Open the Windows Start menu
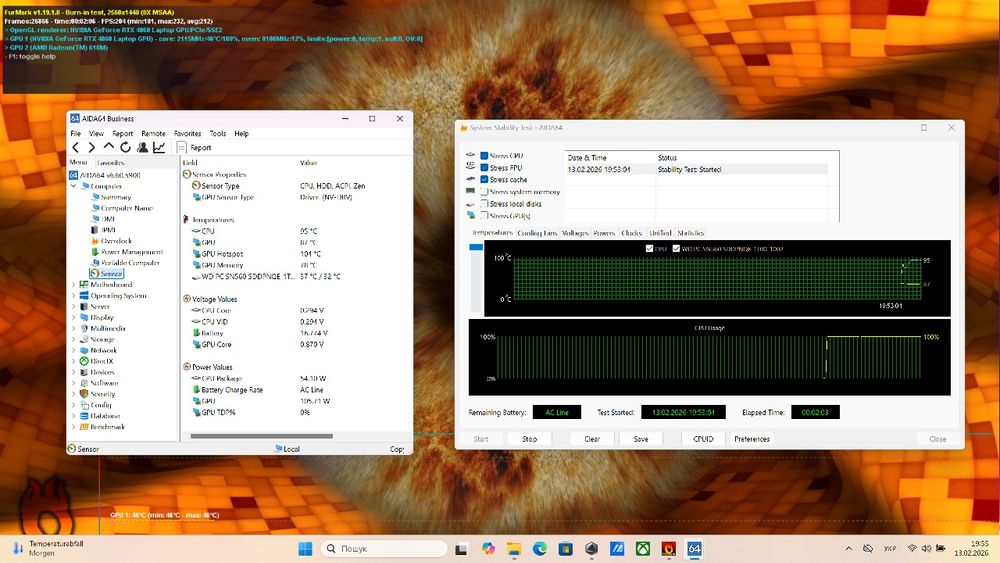The width and height of the screenshot is (1000, 563). coord(305,548)
